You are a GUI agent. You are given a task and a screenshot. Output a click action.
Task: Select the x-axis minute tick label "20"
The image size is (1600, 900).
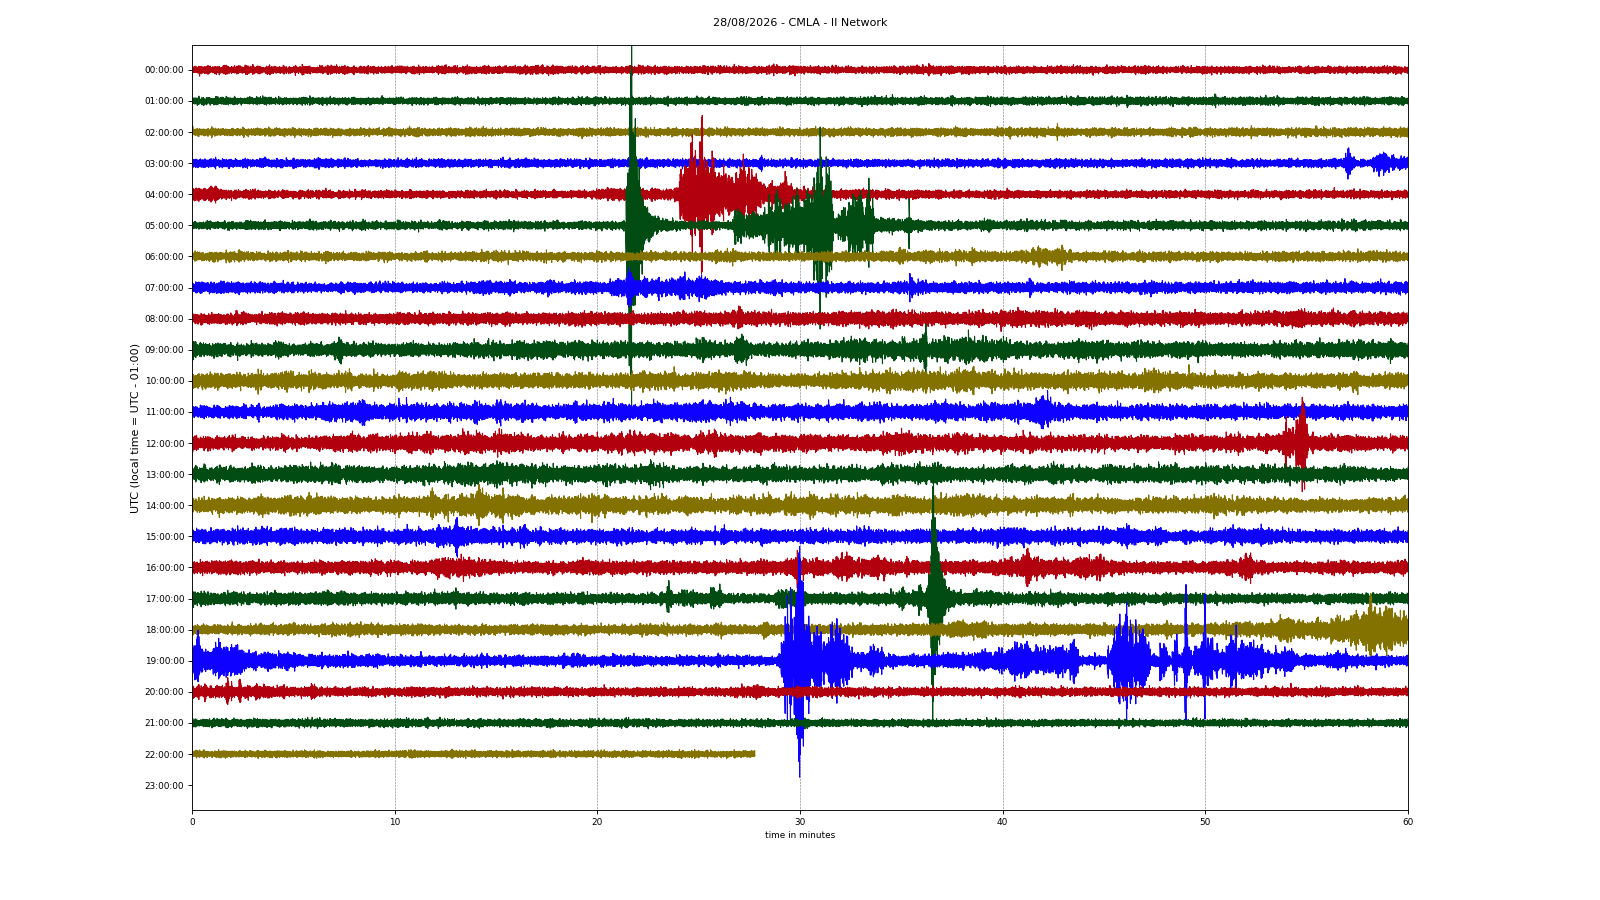[x=598, y=822]
